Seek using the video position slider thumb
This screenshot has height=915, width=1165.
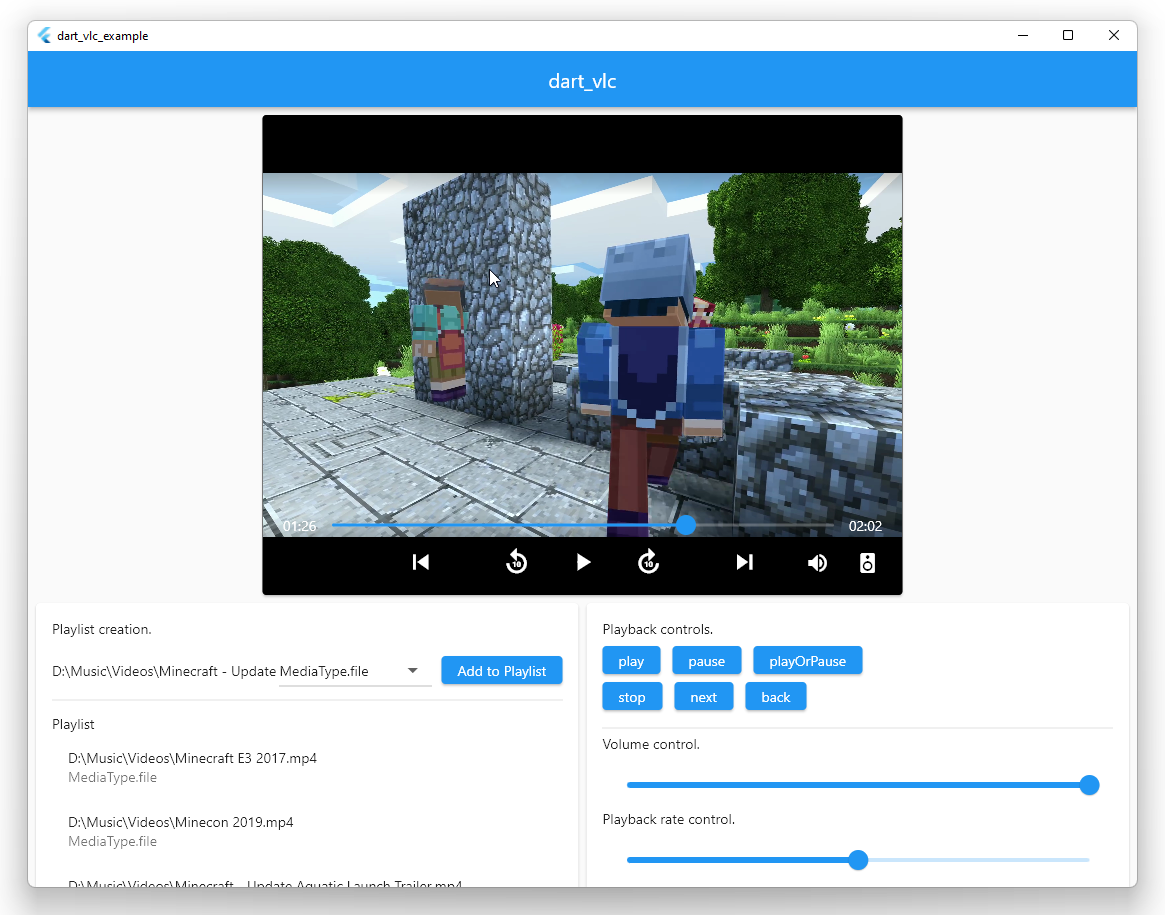click(686, 525)
